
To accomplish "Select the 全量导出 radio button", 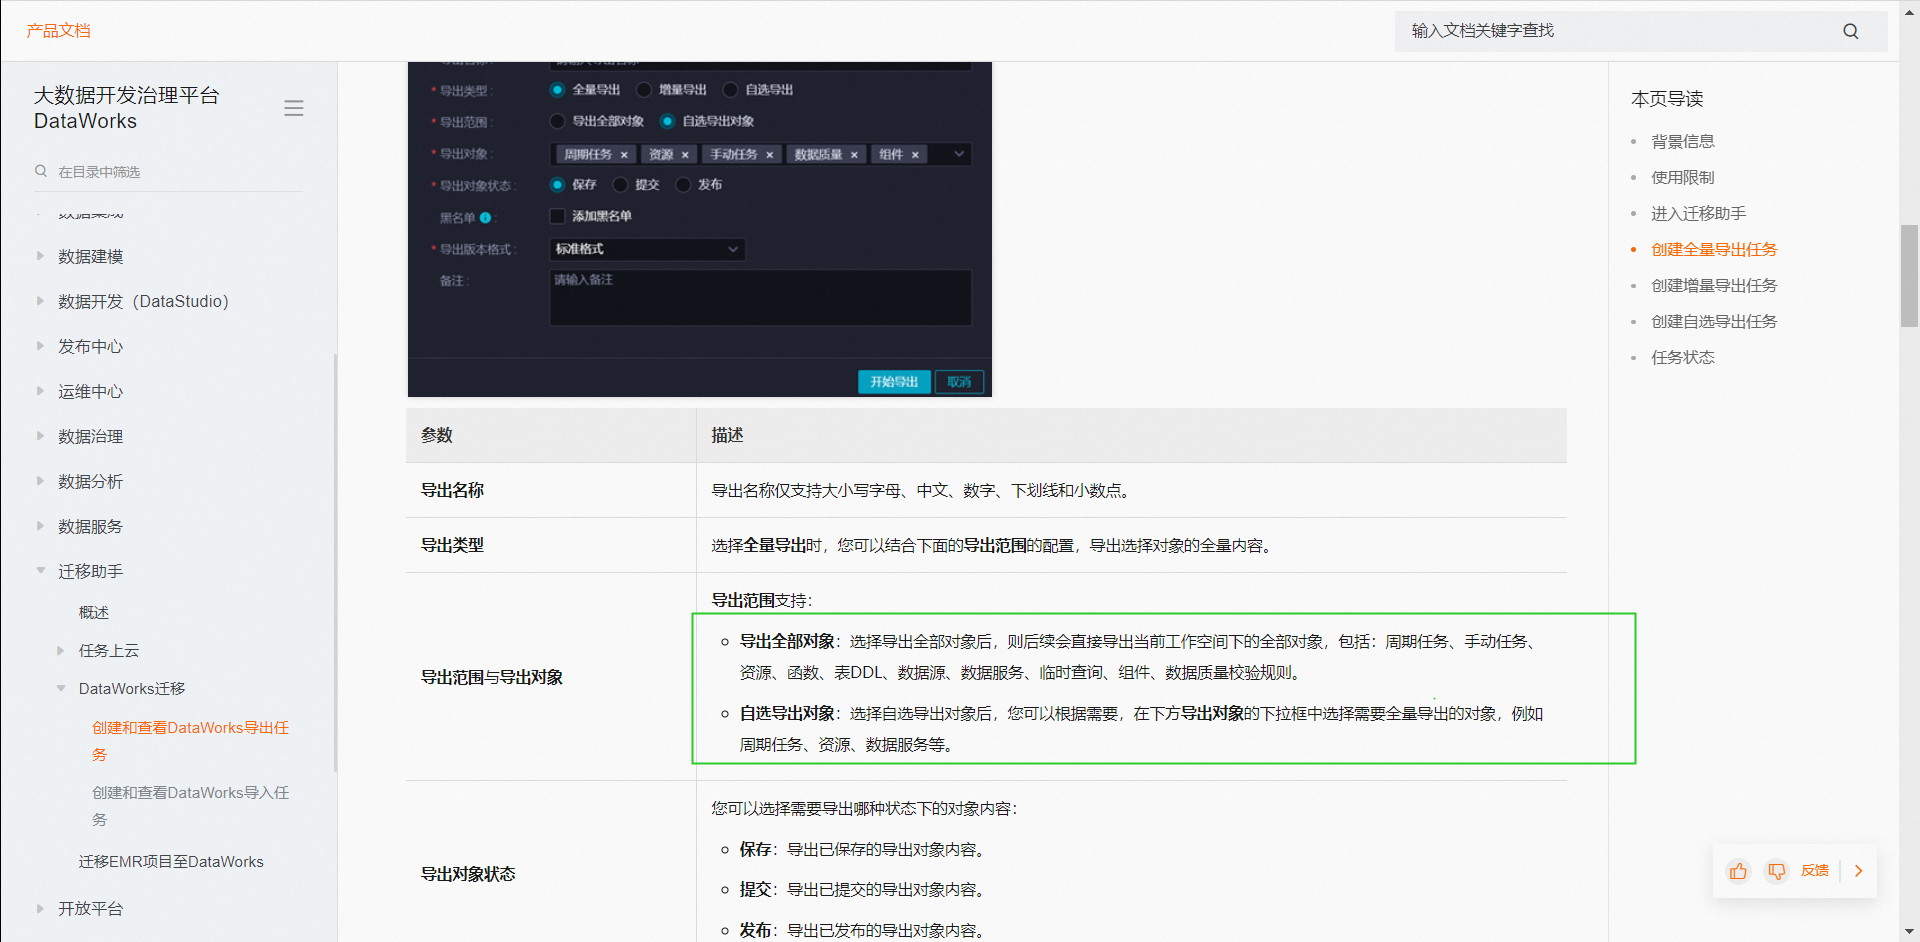I will tap(557, 90).
